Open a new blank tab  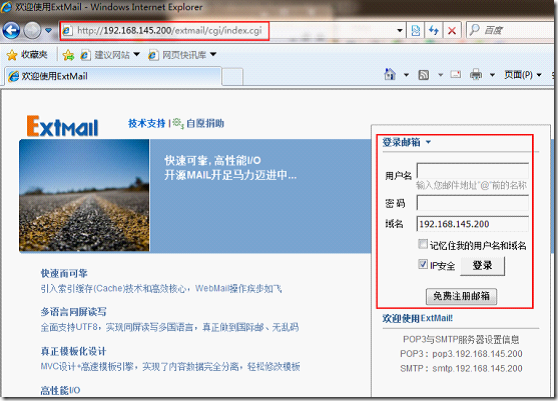click(232, 77)
